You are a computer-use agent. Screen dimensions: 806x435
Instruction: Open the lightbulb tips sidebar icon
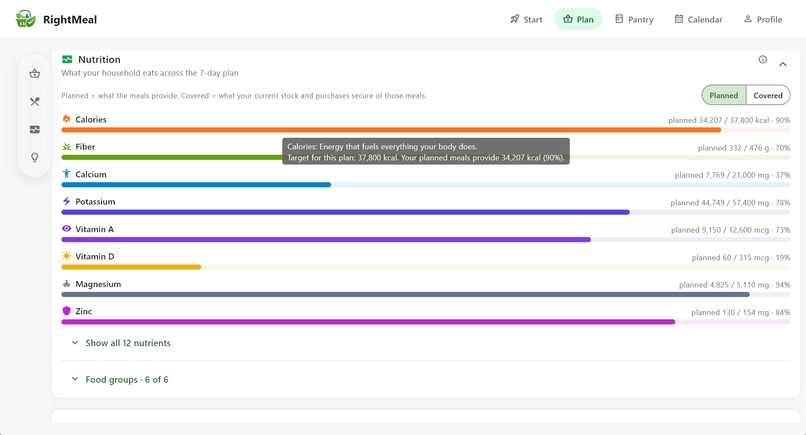(x=34, y=157)
